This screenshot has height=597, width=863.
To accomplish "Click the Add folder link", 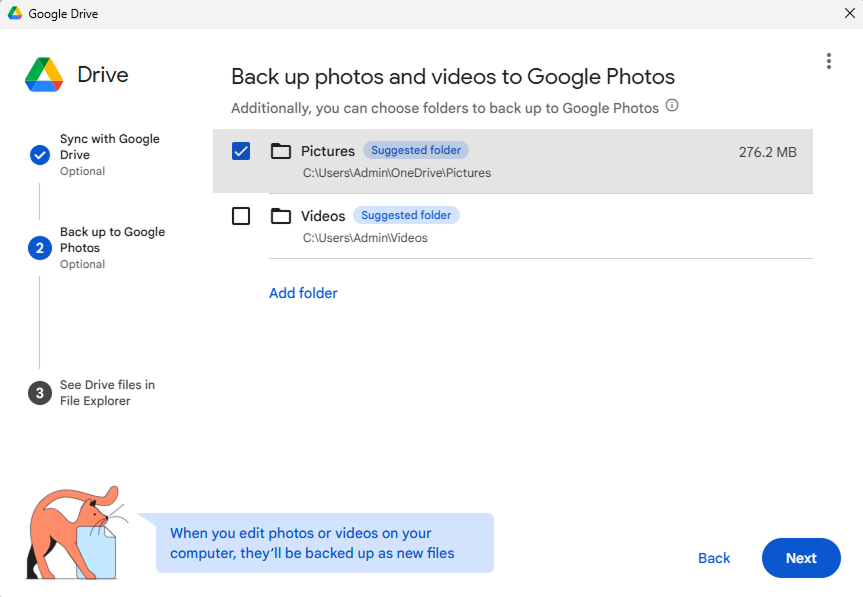I will 303,293.
